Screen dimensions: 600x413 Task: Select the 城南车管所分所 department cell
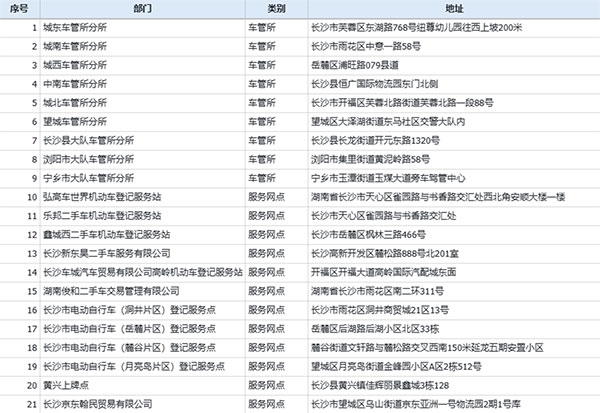tap(75, 46)
